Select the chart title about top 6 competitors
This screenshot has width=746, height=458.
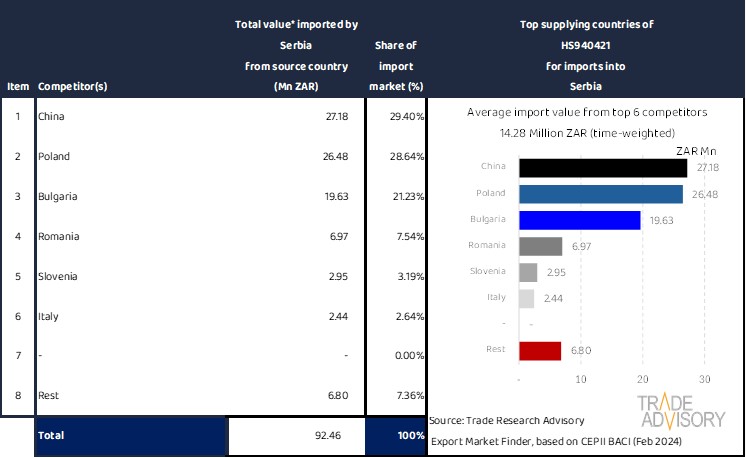[587, 113]
